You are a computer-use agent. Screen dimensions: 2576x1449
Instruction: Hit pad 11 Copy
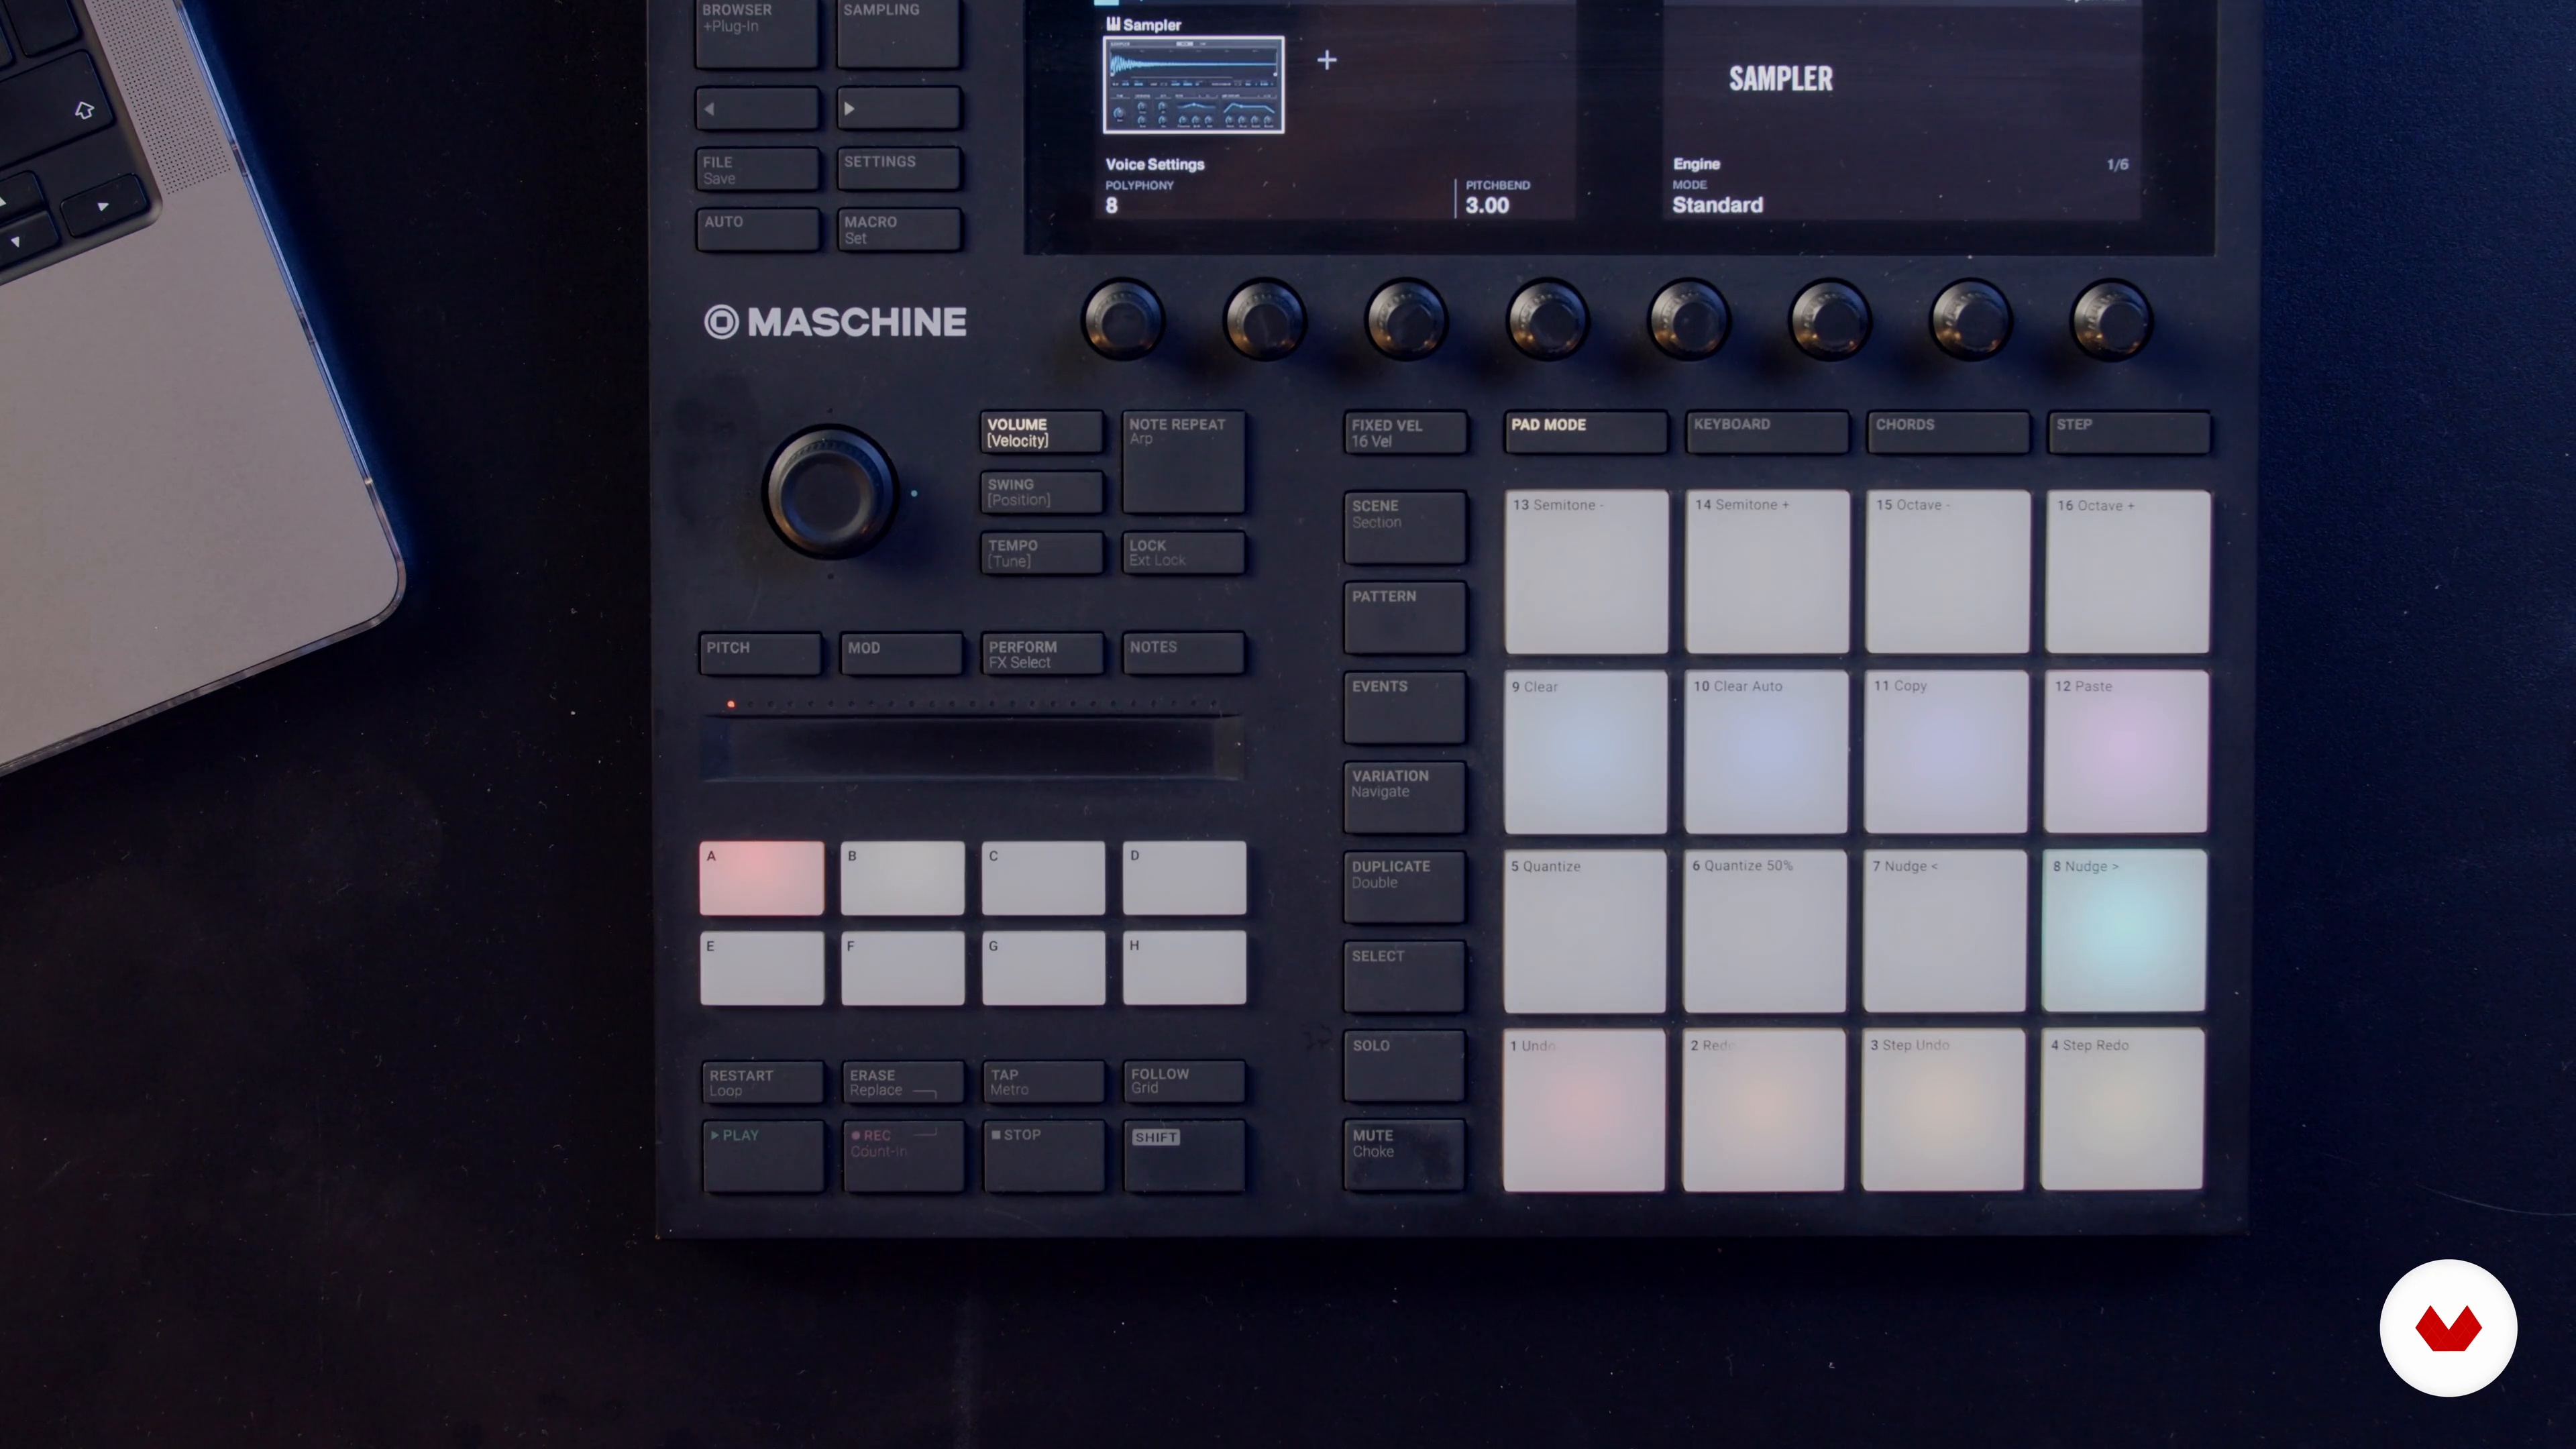[1946, 752]
